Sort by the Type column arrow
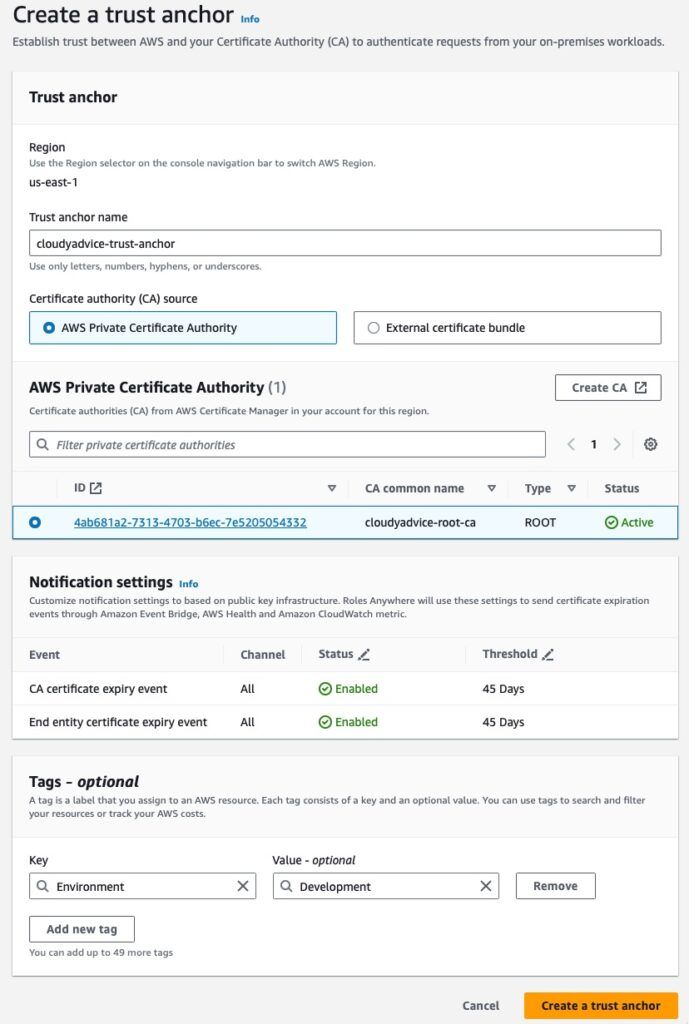Viewport: 689px width, 1024px height. pos(571,488)
